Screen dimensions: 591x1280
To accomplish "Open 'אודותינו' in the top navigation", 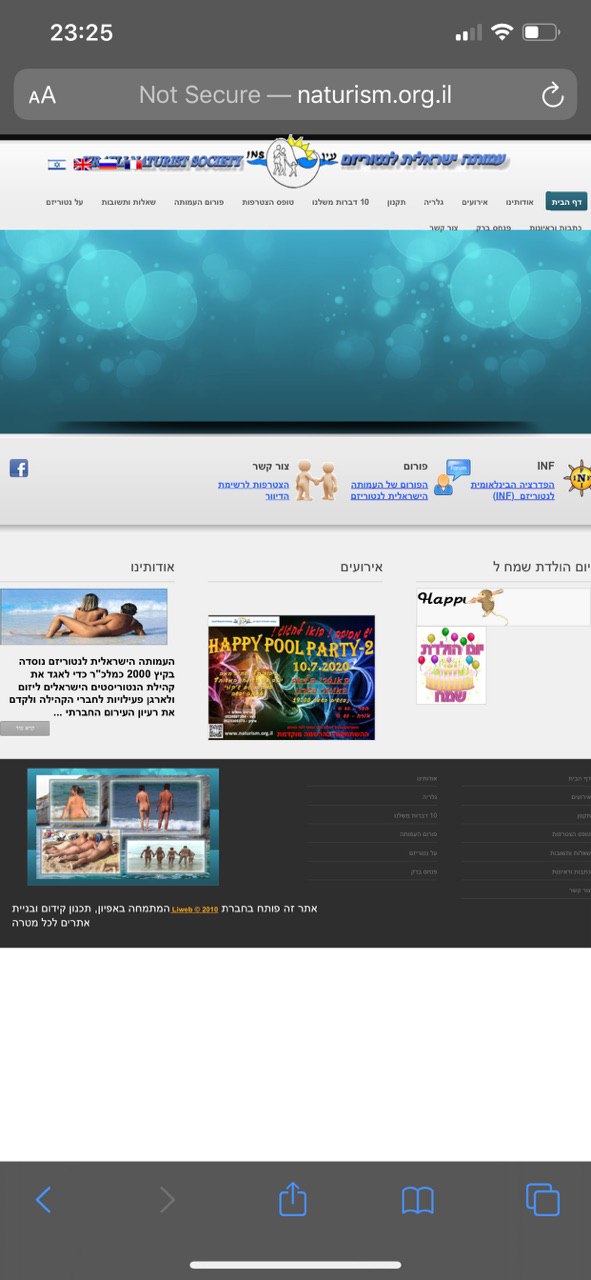I will tap(520, 202).
